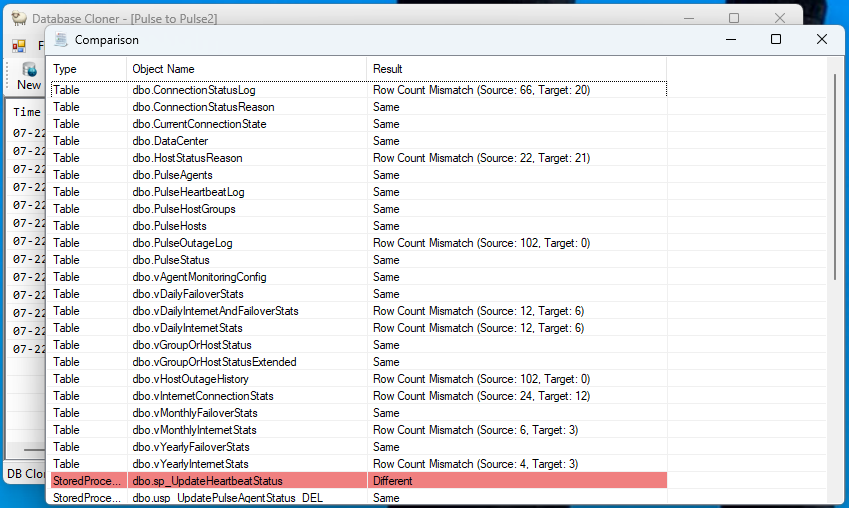Click the red 'Different' result cell
Image resolution: width=849 pixels, height=508 pixels.
tap(517, 481)
